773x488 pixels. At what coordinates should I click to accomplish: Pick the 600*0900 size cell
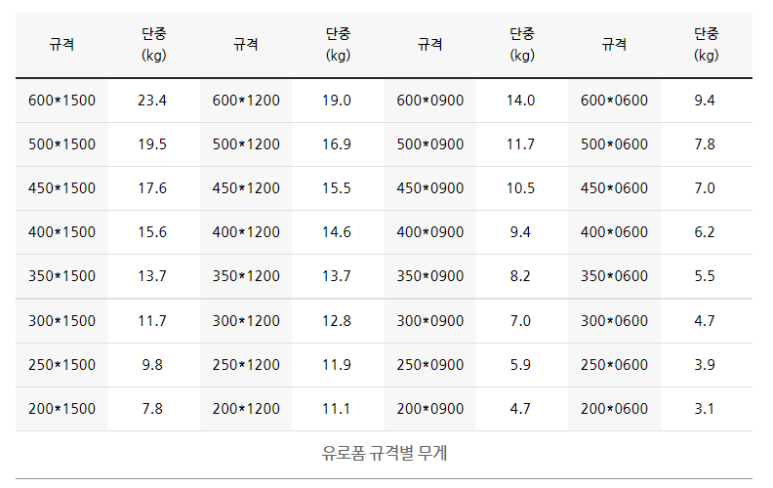coord(430,101)
